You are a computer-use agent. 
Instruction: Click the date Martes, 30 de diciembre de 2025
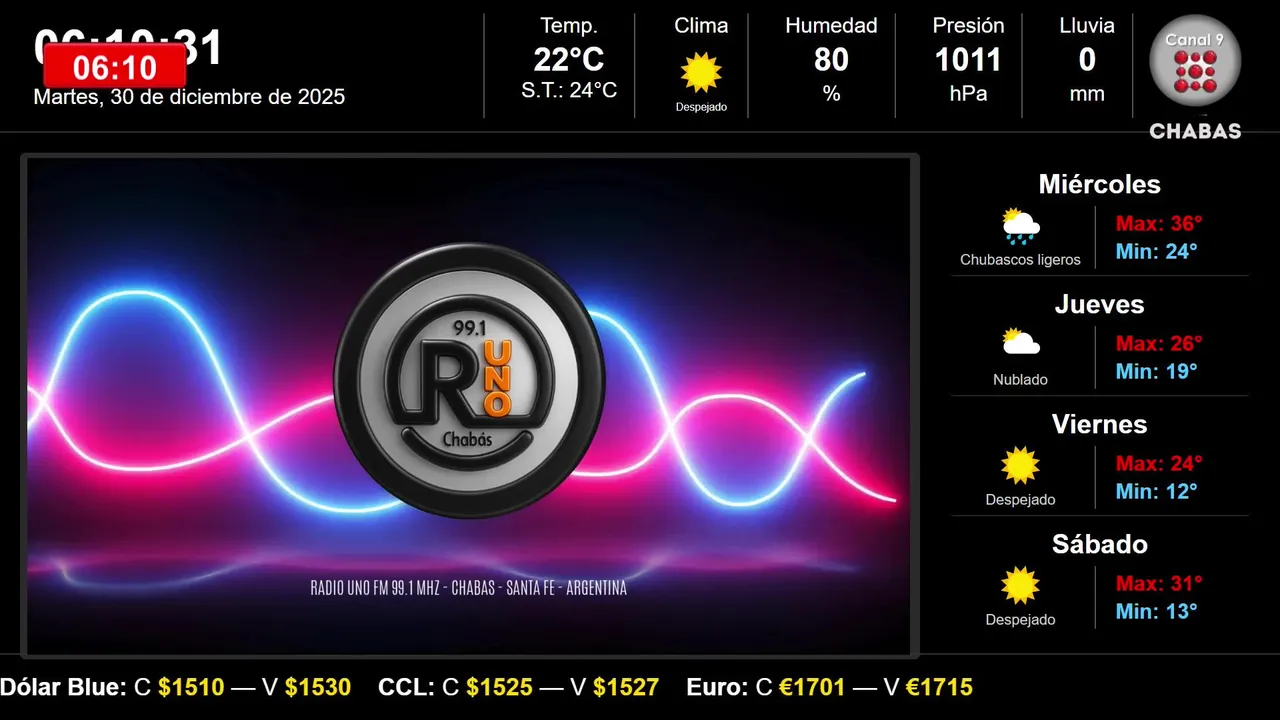(189, 97)
